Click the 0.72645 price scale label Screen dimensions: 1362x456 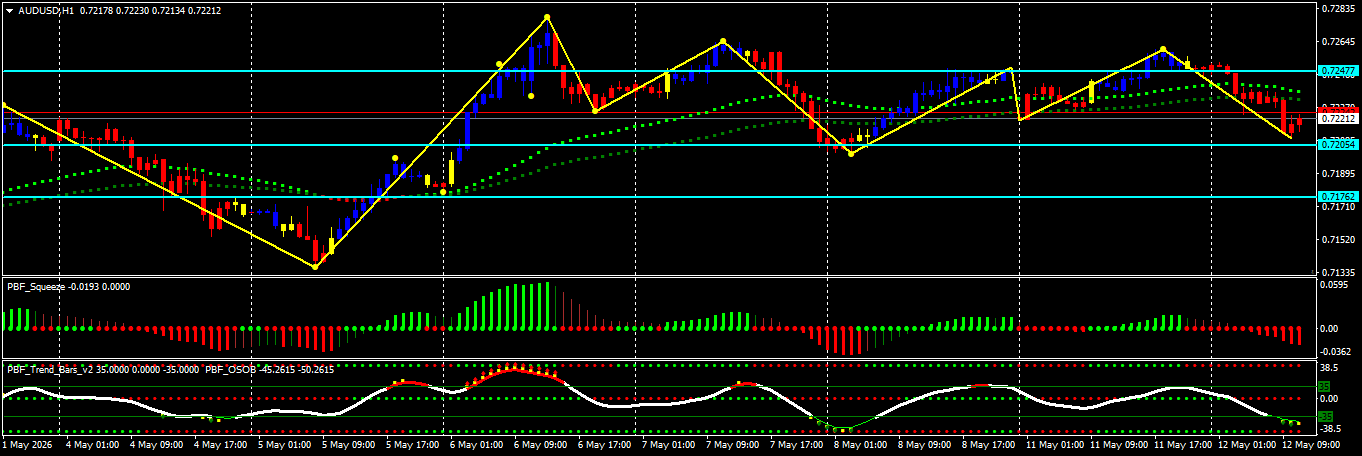click(1337, 42)
